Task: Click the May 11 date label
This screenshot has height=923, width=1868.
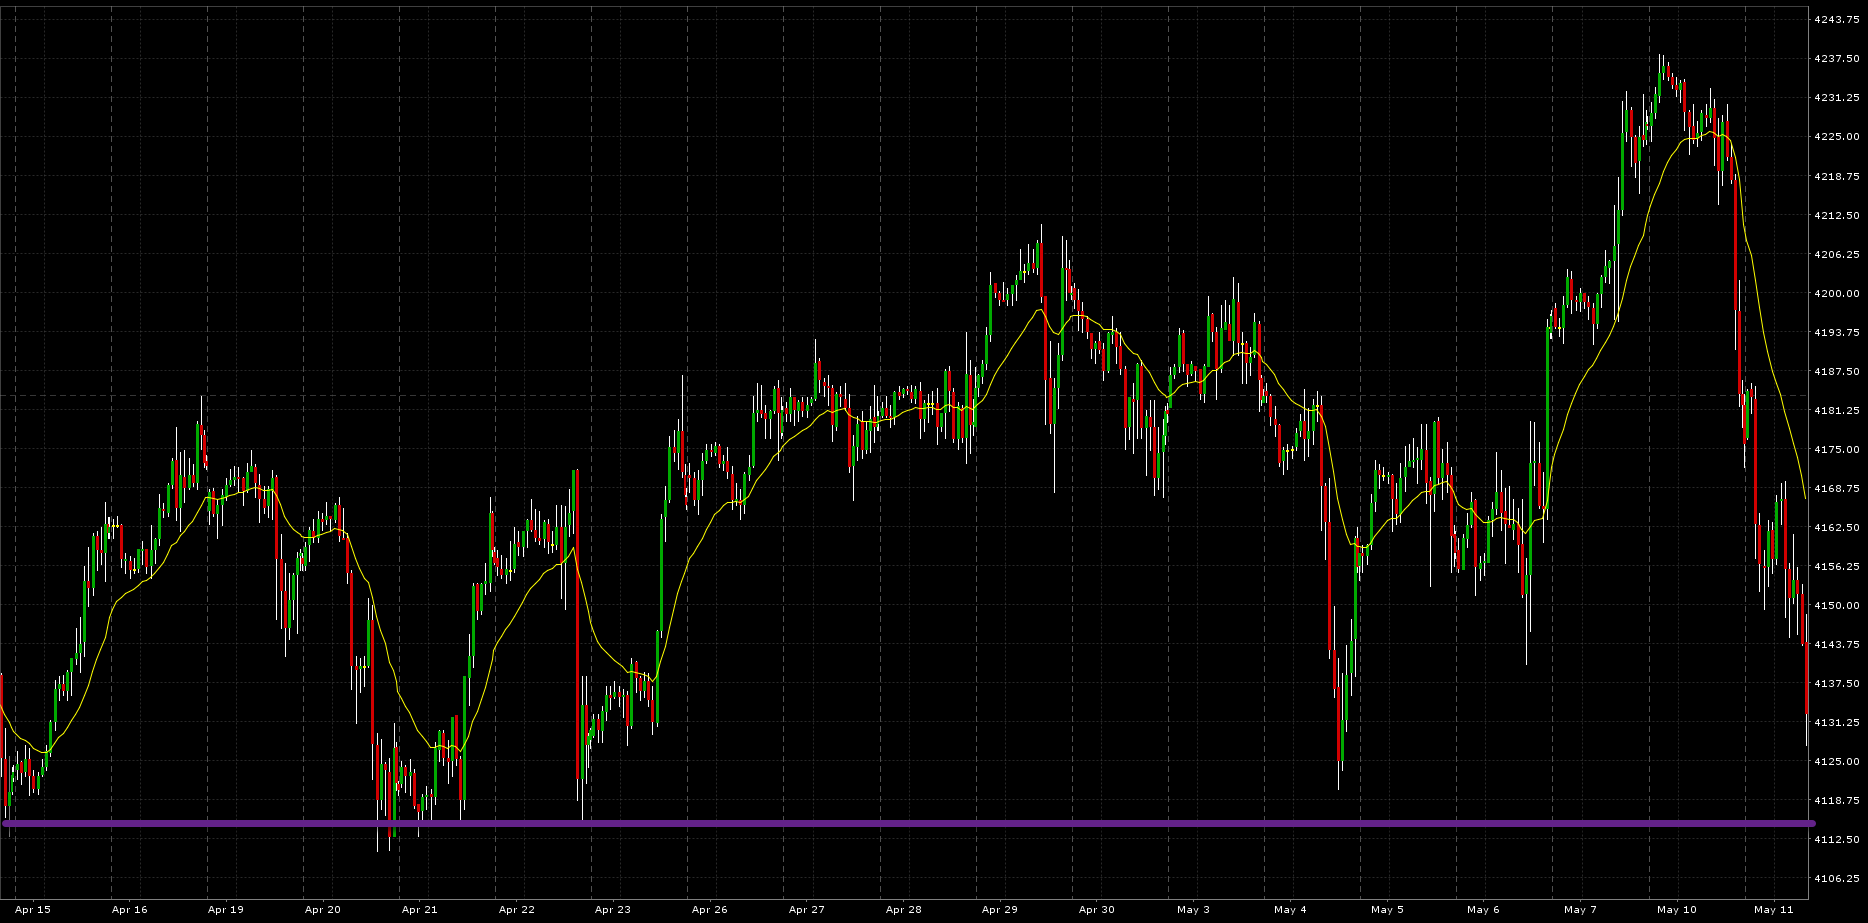Action: [1774, 909]
